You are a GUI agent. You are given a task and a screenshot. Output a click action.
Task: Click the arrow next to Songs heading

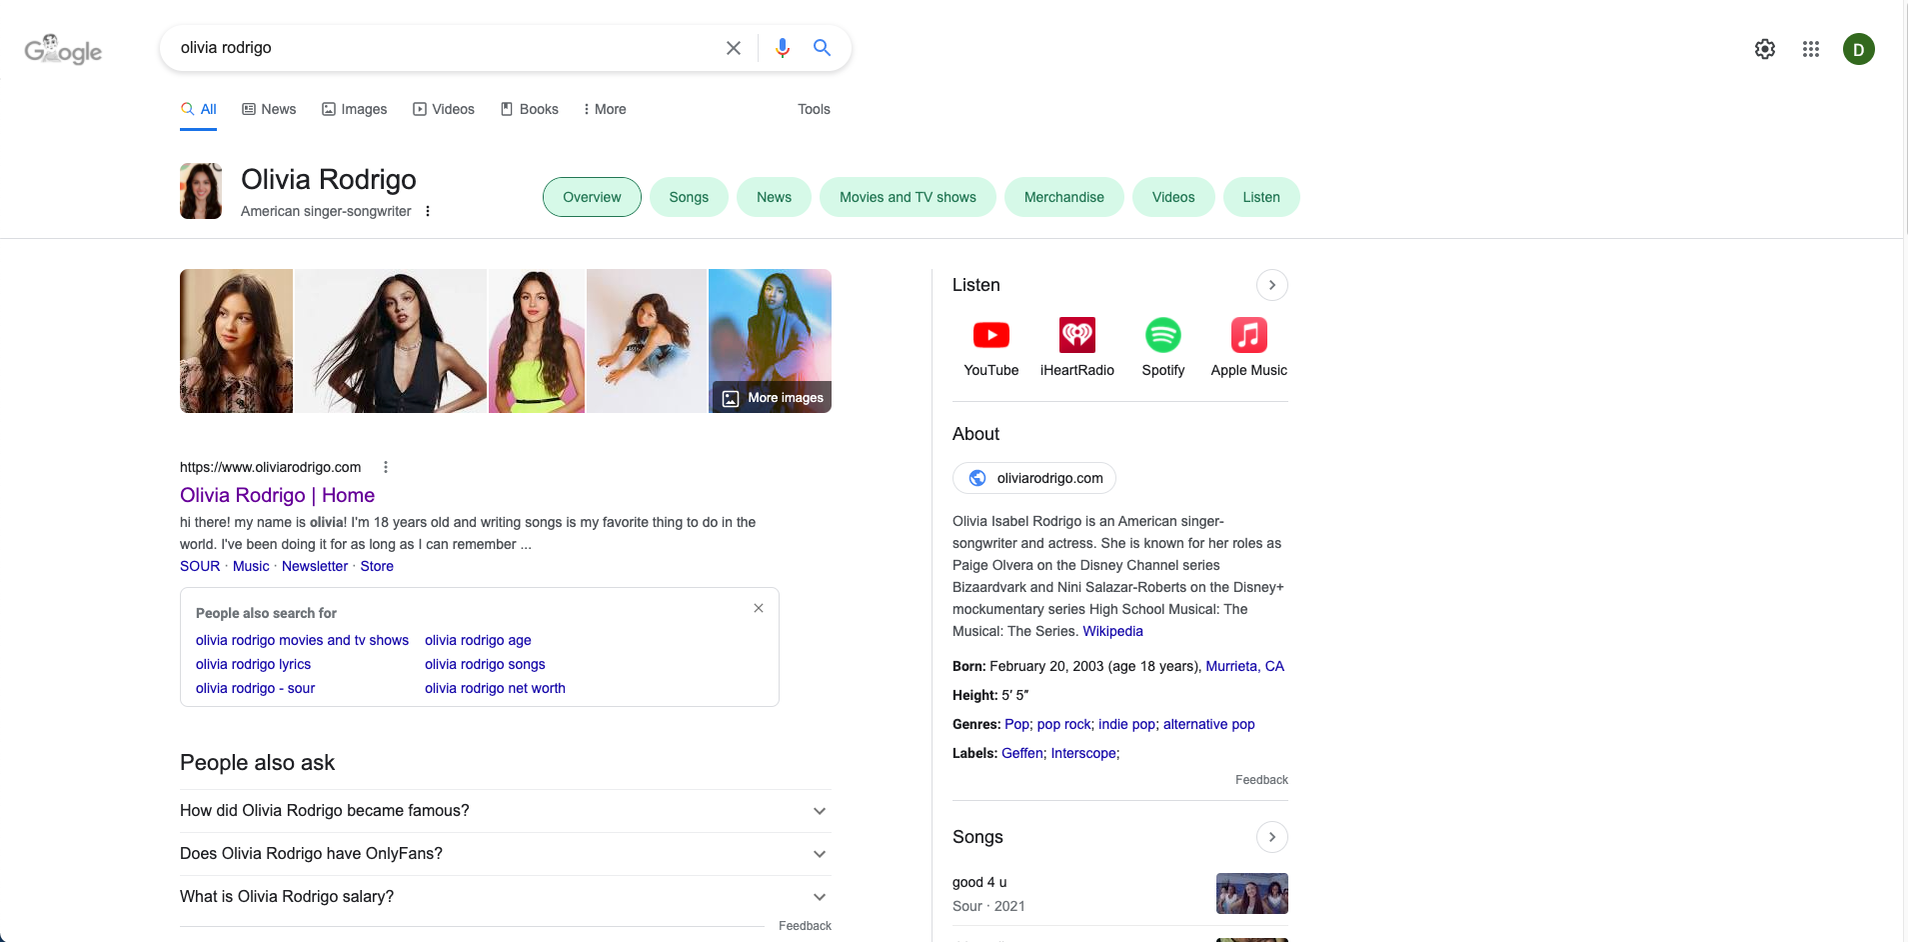click(1272, 837)
